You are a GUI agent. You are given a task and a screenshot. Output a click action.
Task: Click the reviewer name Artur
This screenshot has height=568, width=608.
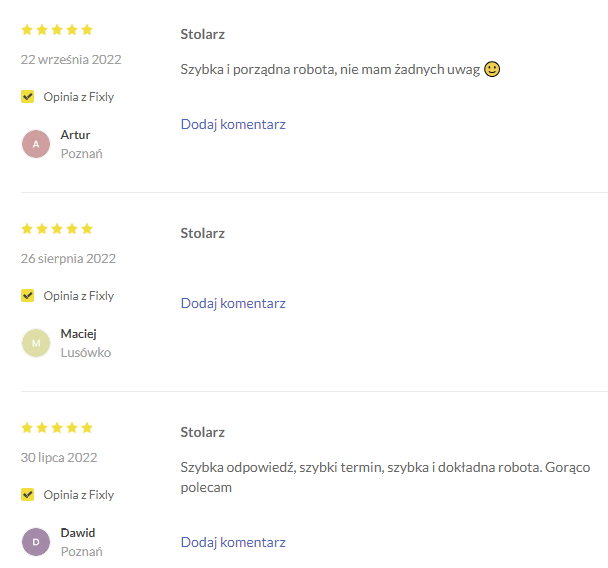(75, 135)
